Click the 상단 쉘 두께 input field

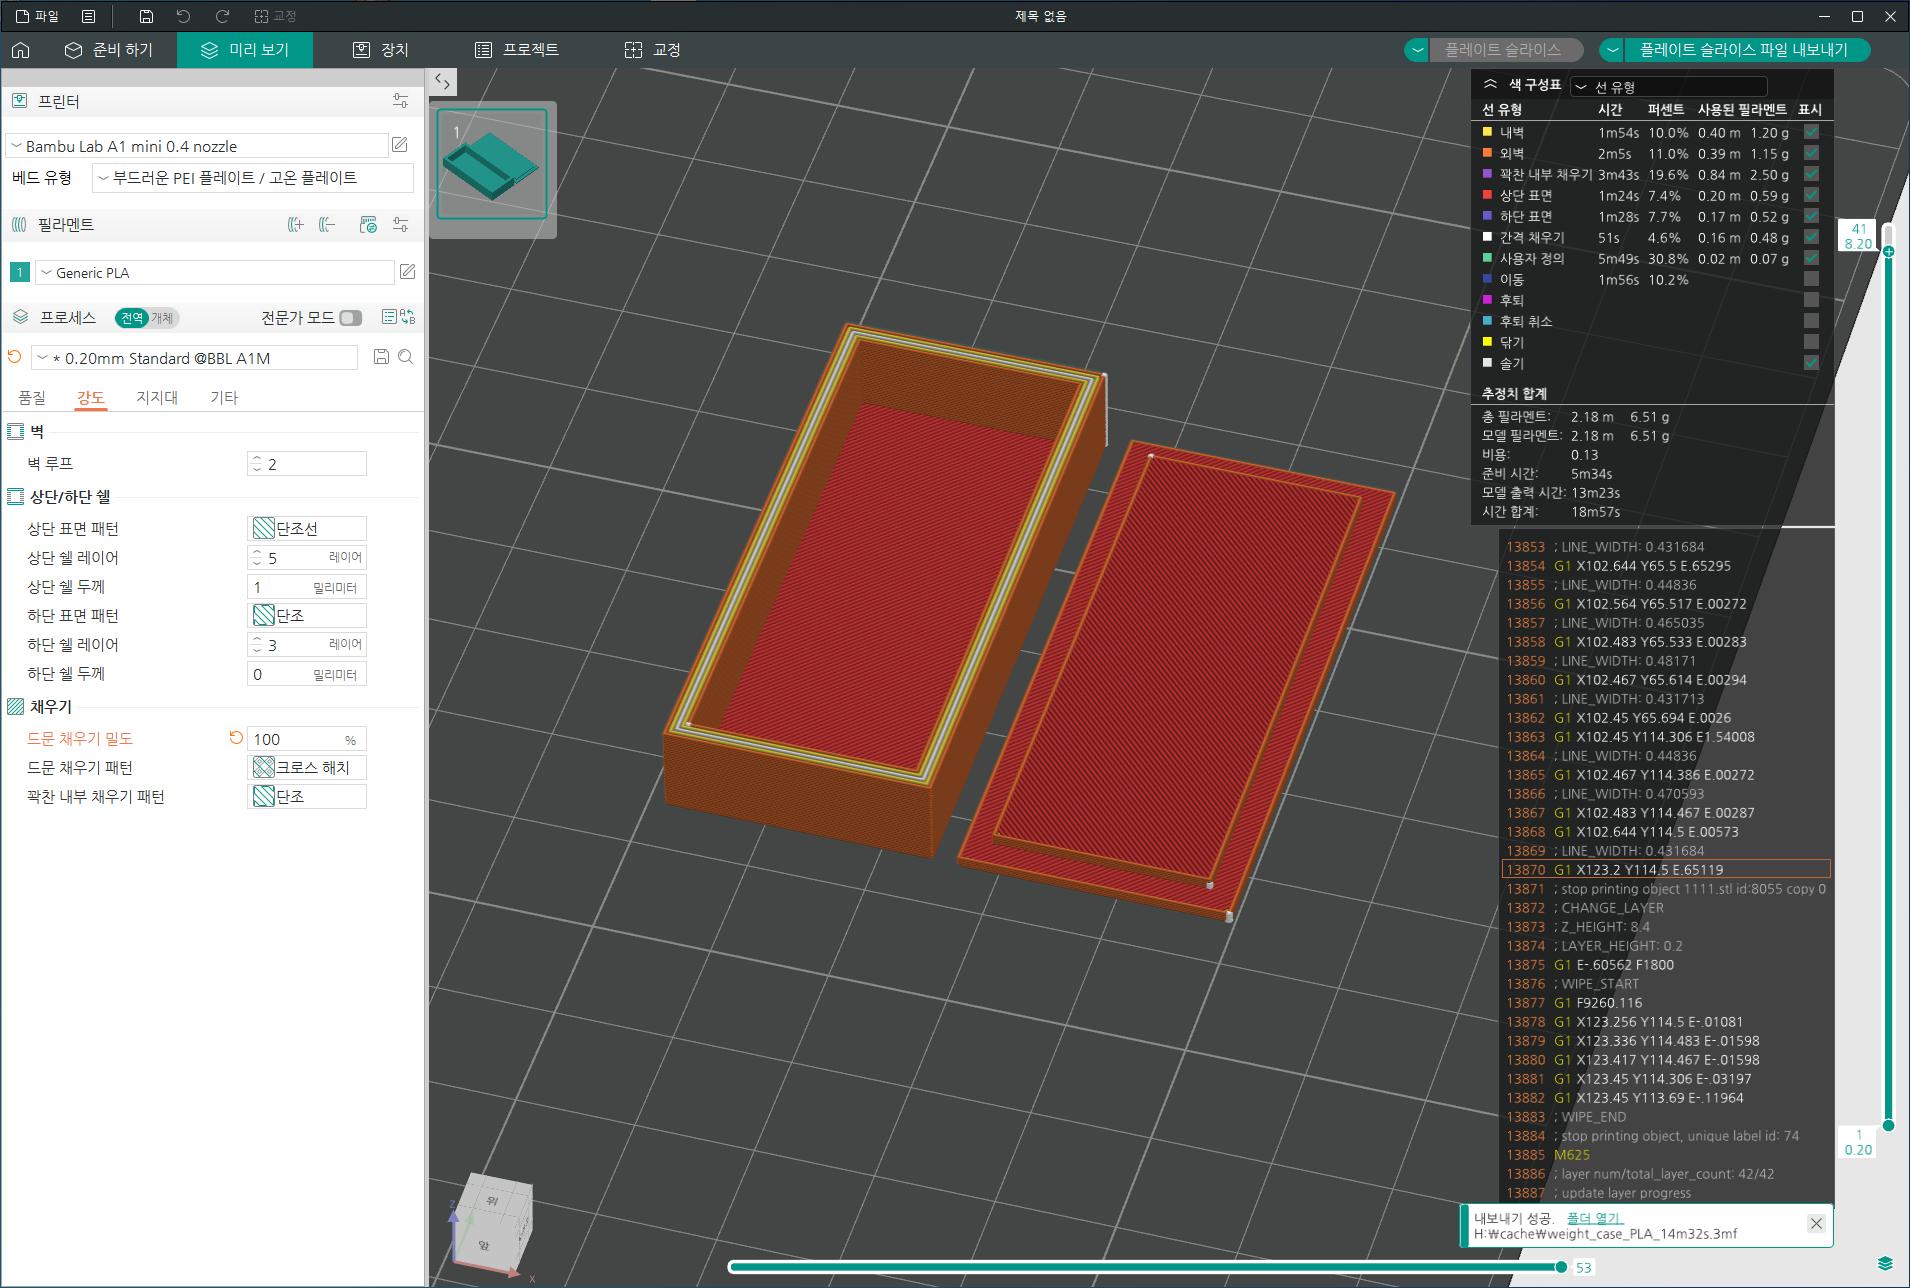307,587
